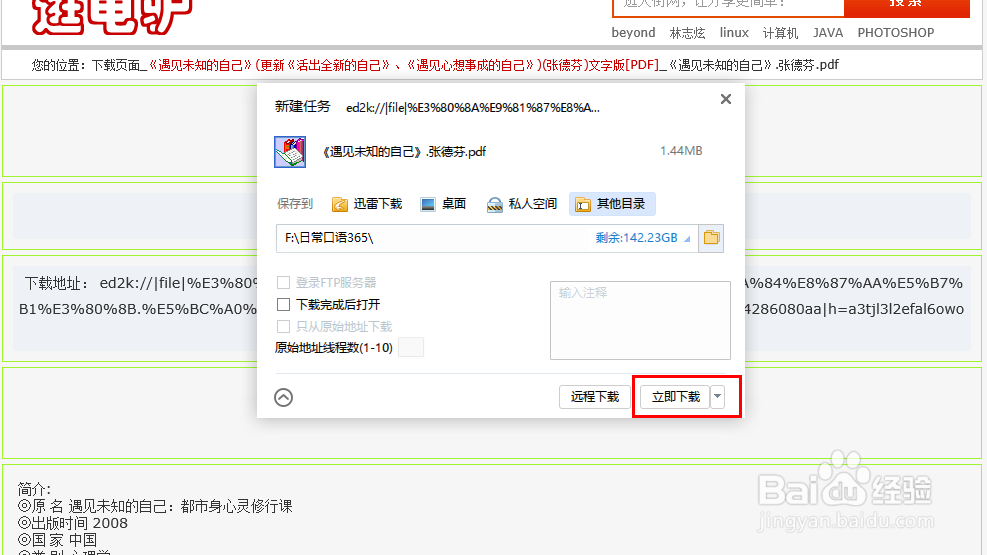Expand the save path history dropdown arrow
The width and height of the screenshot is (987, 555).
tap(687, 238)
